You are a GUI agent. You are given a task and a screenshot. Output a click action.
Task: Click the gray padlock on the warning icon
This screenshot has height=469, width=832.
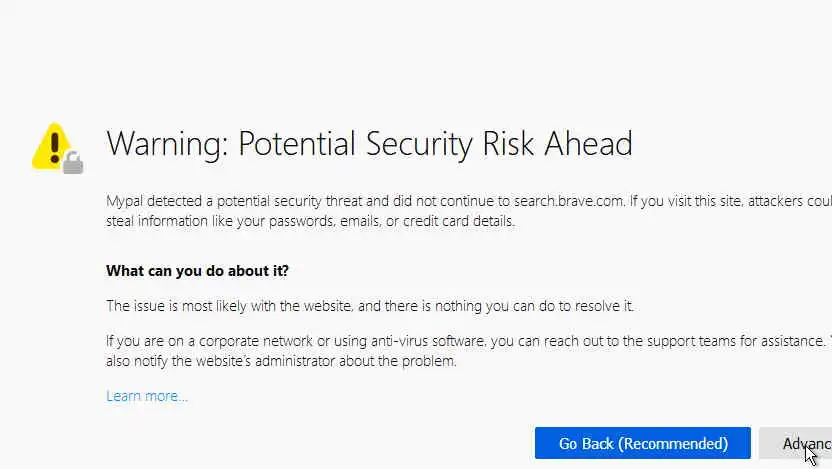(73, 162)
